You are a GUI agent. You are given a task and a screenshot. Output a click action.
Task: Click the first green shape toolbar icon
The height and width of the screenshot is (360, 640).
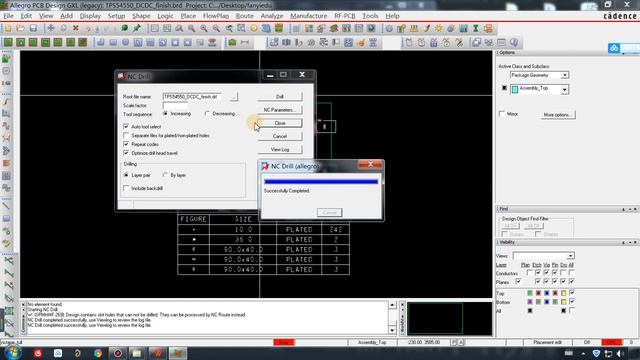coord(8,42)
